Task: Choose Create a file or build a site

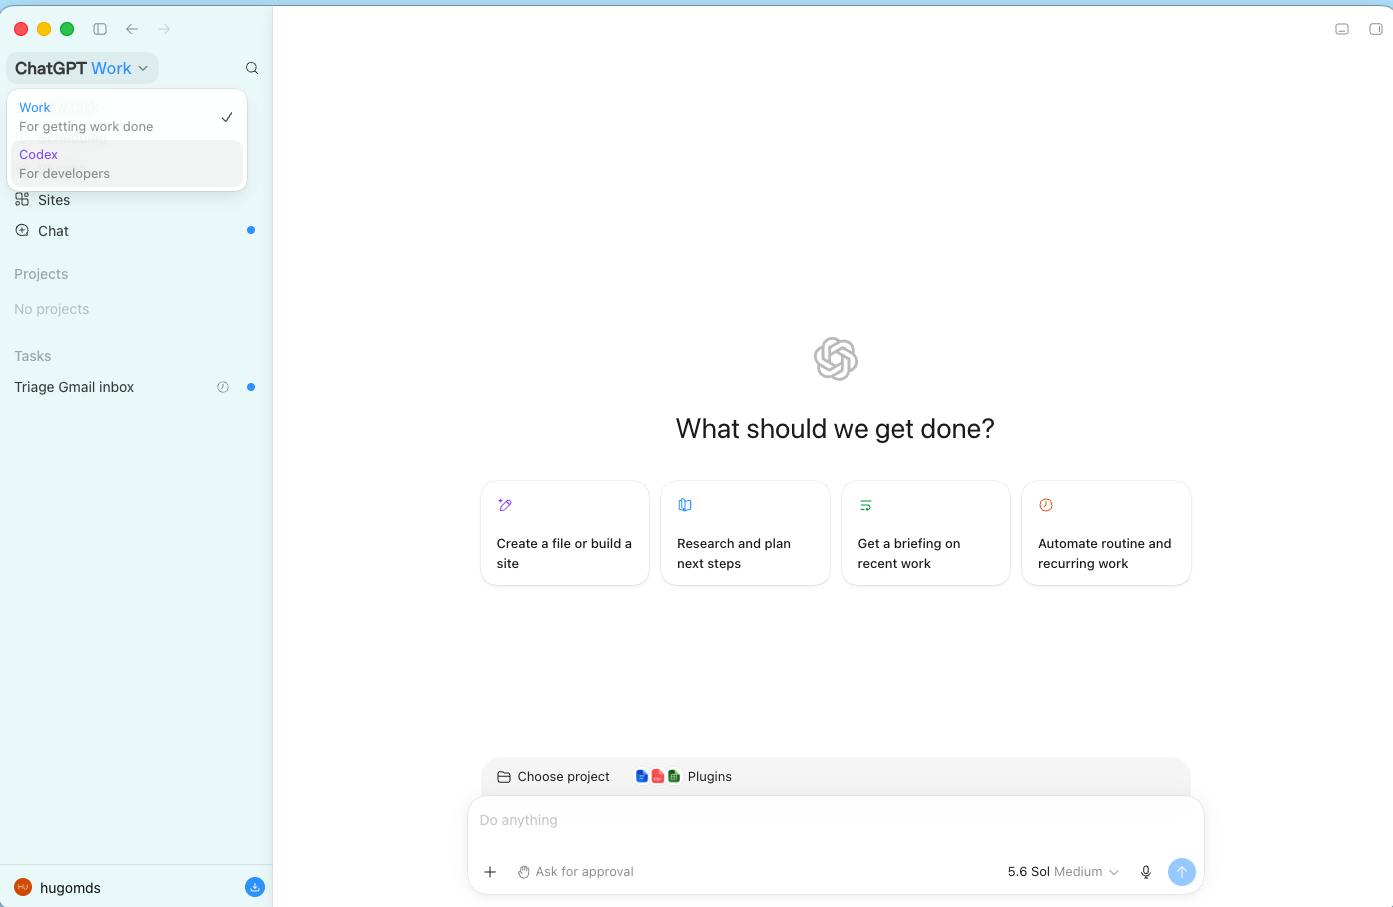Action: pos(565,533)
